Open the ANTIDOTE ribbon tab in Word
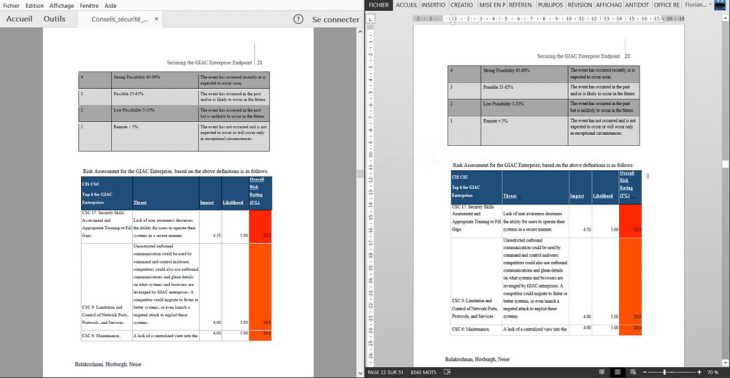Viewport: 730px width, 378px height. [636, 5]
